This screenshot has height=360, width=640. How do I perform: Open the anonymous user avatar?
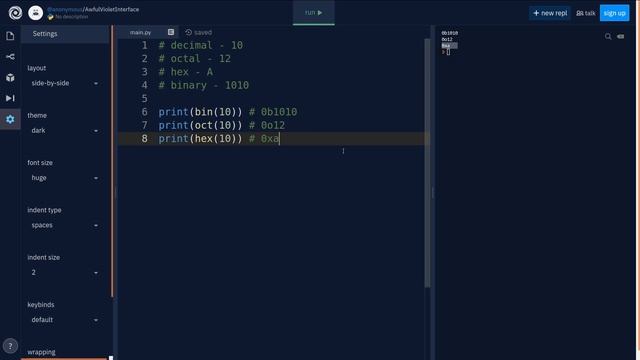pos(36,13)
